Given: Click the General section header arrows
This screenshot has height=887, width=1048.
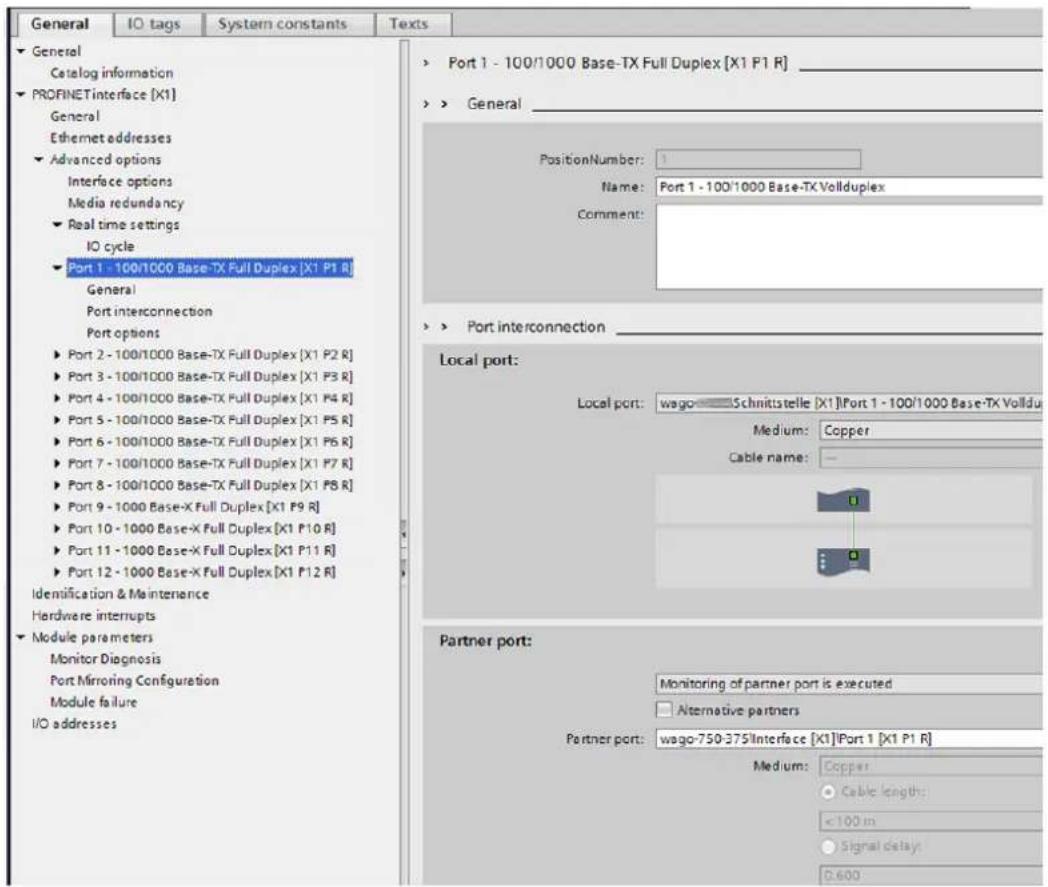Looking at the screenshot, I should coord(435,104).
